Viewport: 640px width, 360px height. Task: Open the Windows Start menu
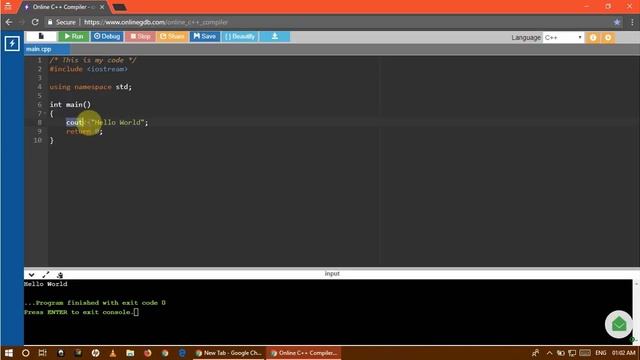tap(8, 353)
